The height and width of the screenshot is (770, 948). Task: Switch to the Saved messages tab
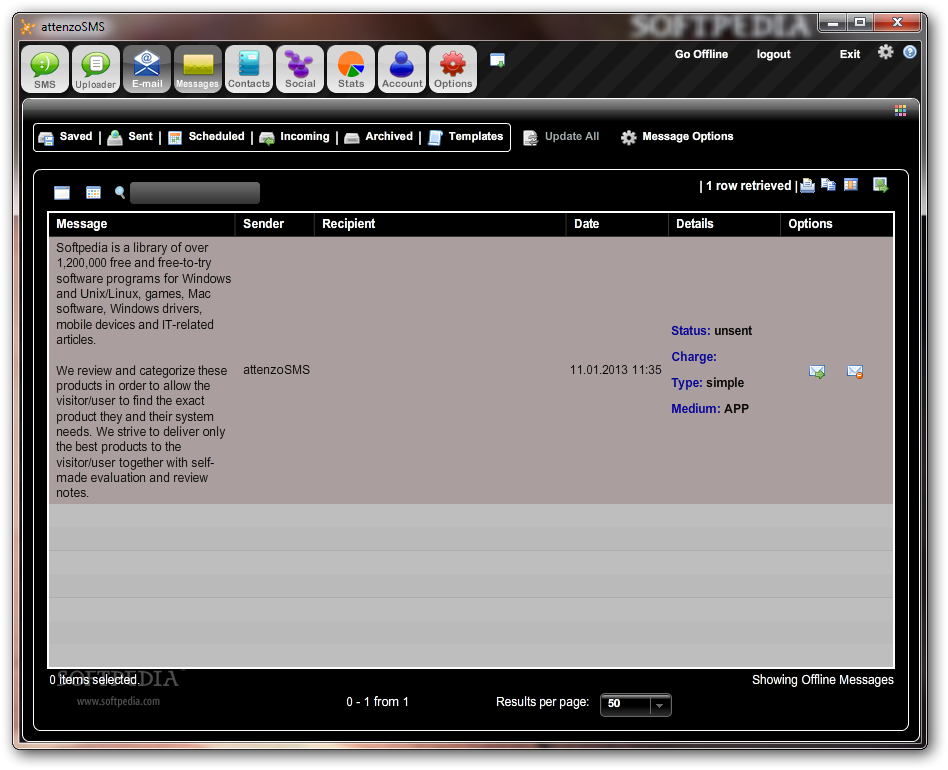point(65,137)
